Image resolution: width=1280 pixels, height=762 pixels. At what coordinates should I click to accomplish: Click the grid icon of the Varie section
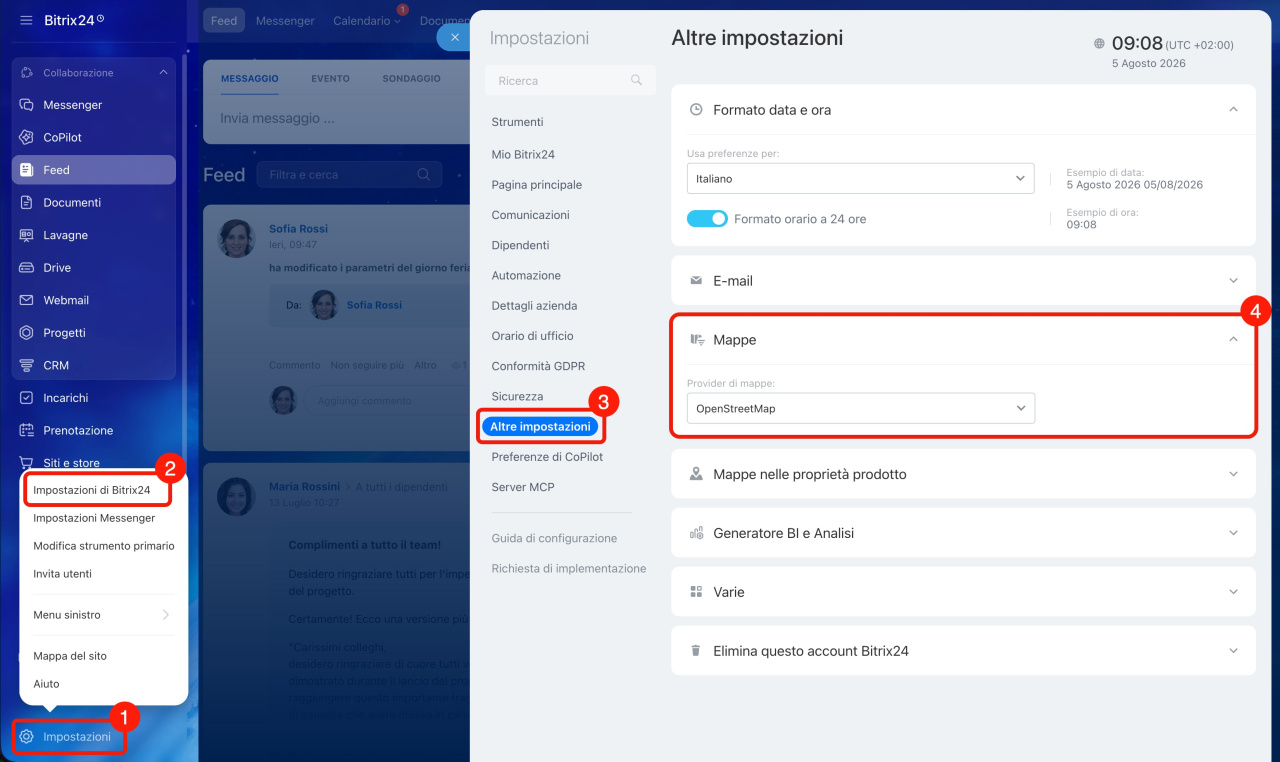point(696,592)
